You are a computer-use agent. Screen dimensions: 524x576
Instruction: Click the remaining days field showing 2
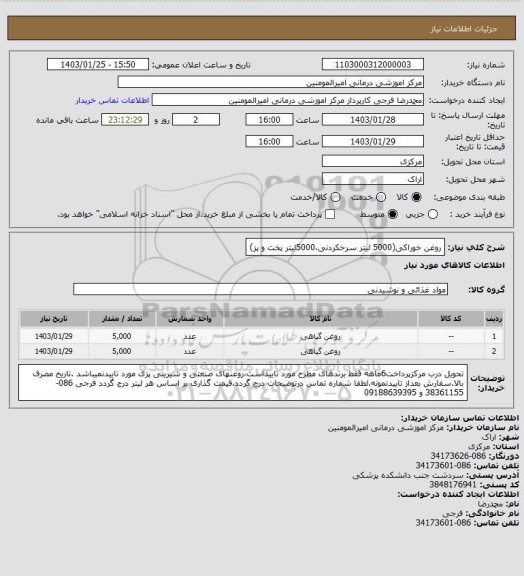click(x=196, y=120)
